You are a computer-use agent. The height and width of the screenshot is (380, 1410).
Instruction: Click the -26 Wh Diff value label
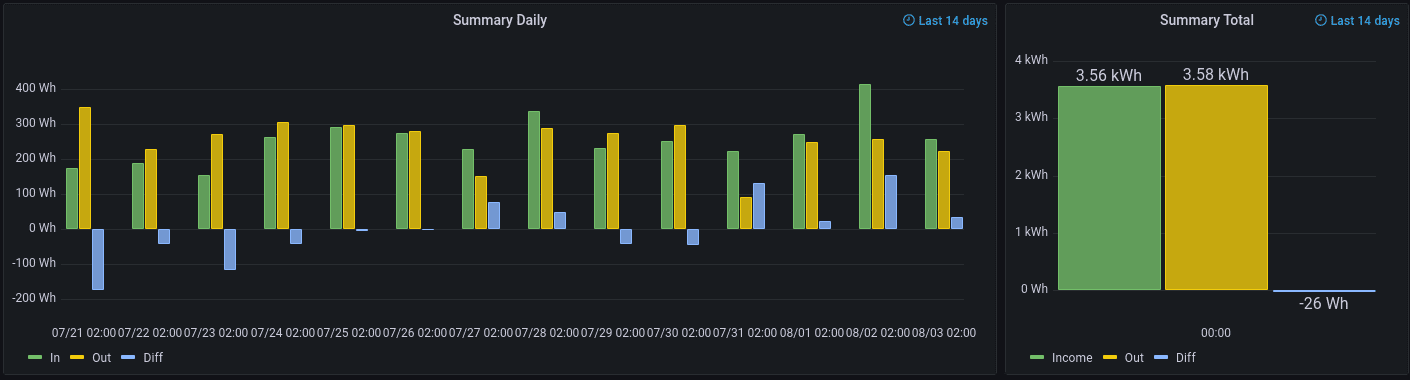pyautogui.click(x=1323, y=303)
